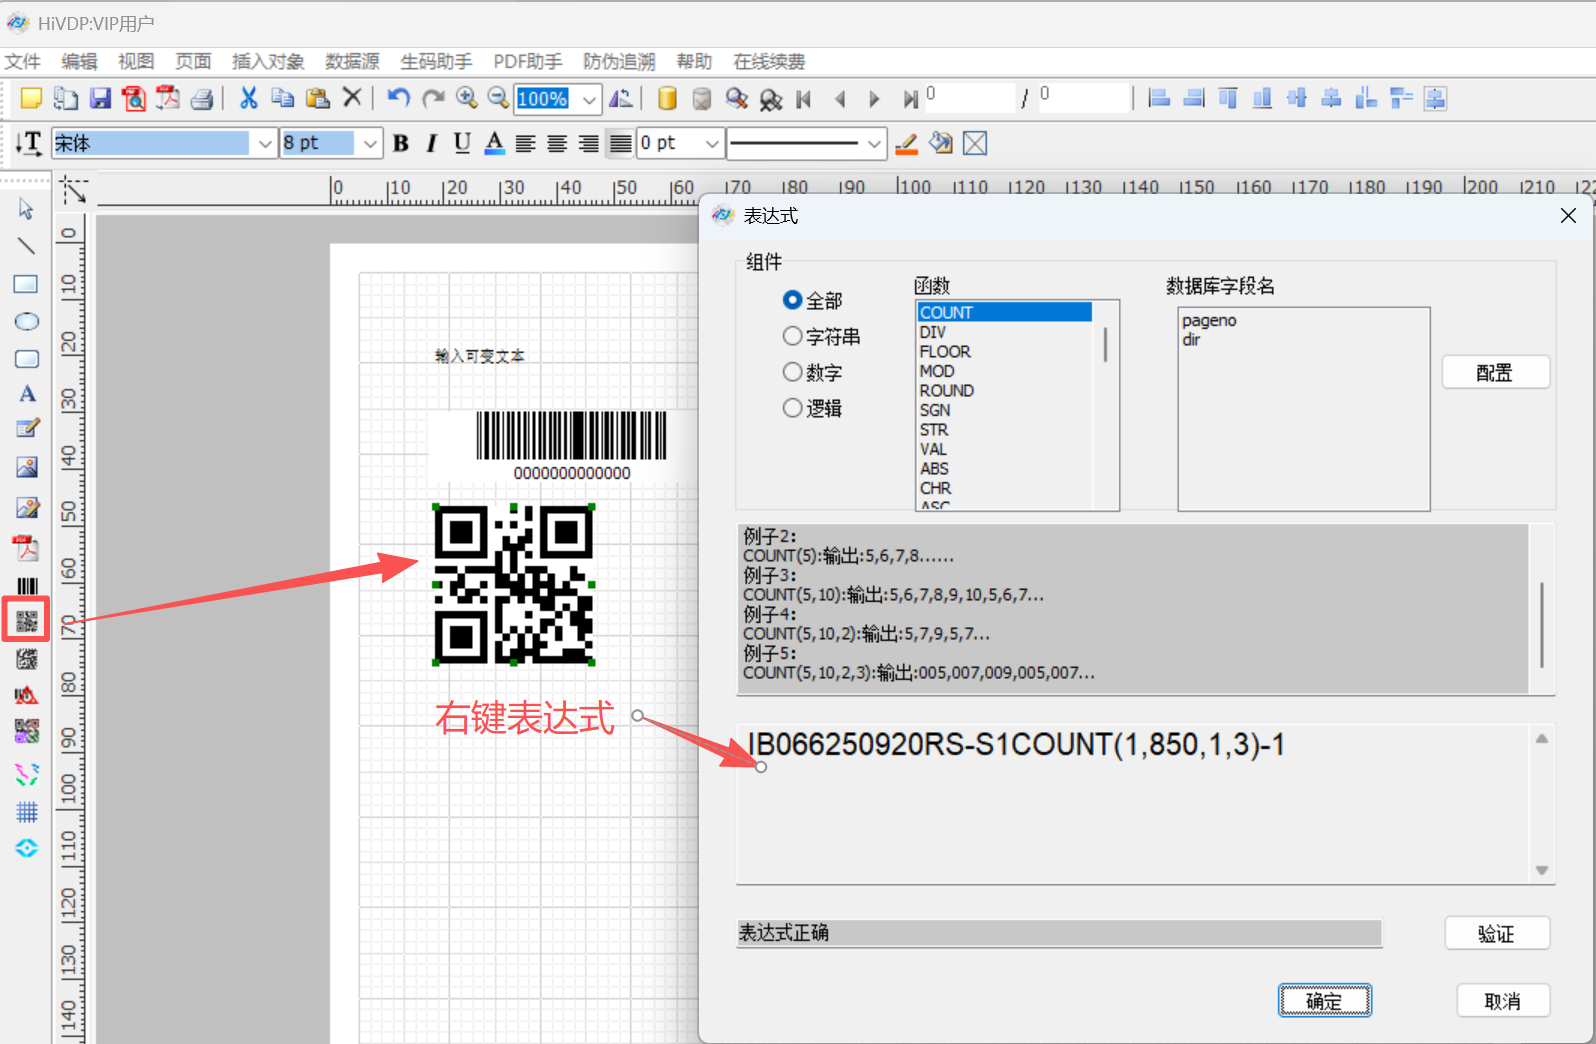Click the Save disk icon
1596x1044 pixels.
click(100, 98)
